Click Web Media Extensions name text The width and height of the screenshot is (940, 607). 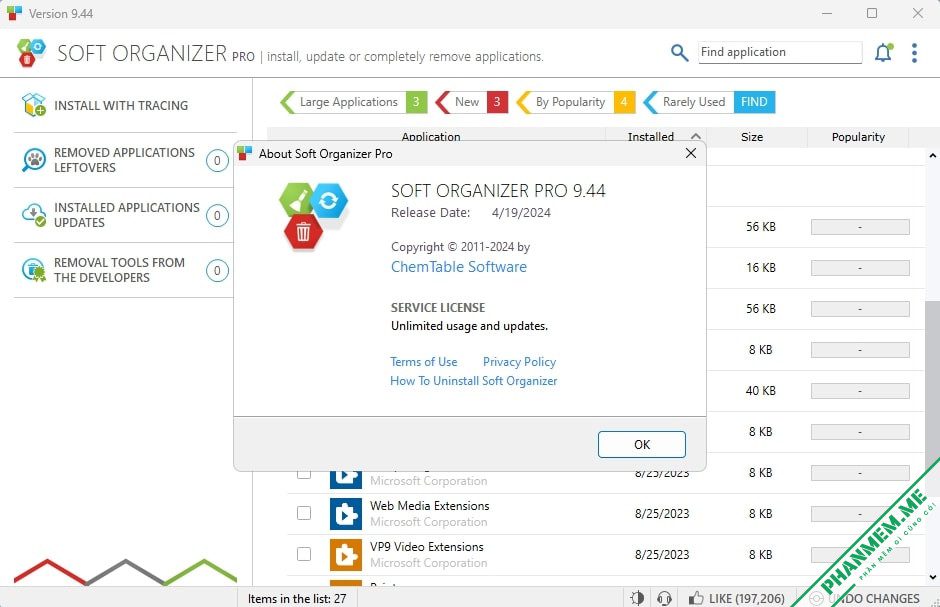pos(429,506)
